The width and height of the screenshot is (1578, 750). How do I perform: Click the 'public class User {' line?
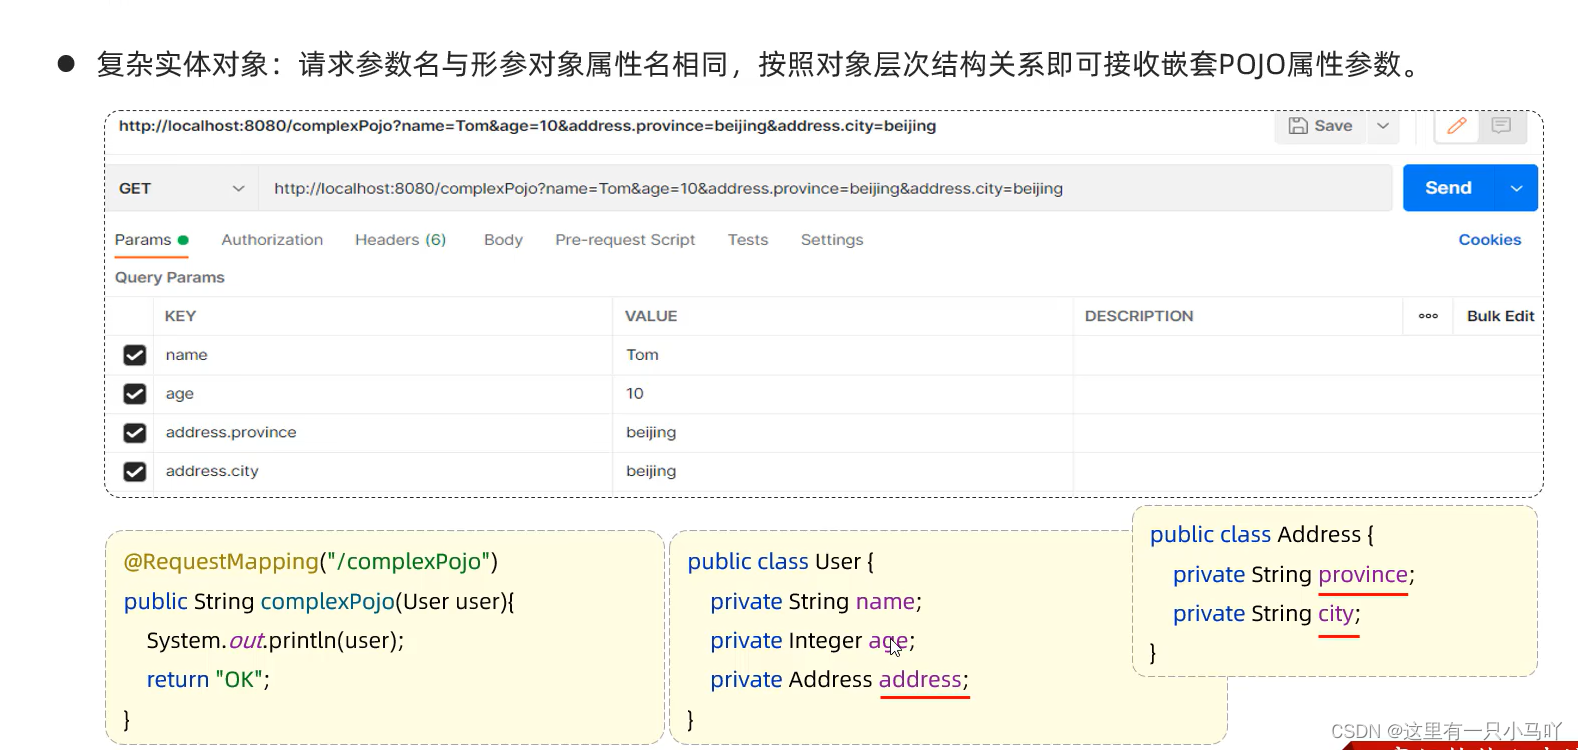pos(780,562)
